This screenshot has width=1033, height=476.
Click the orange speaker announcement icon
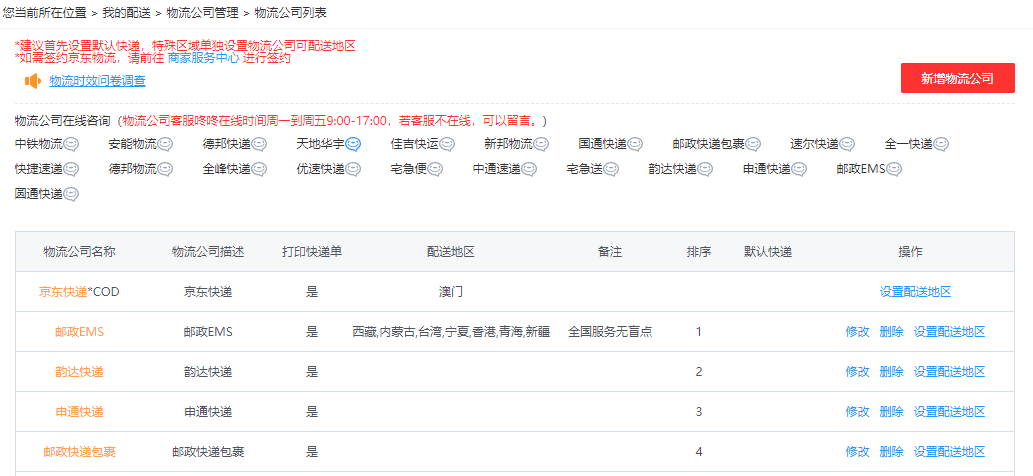click(33, 81)
